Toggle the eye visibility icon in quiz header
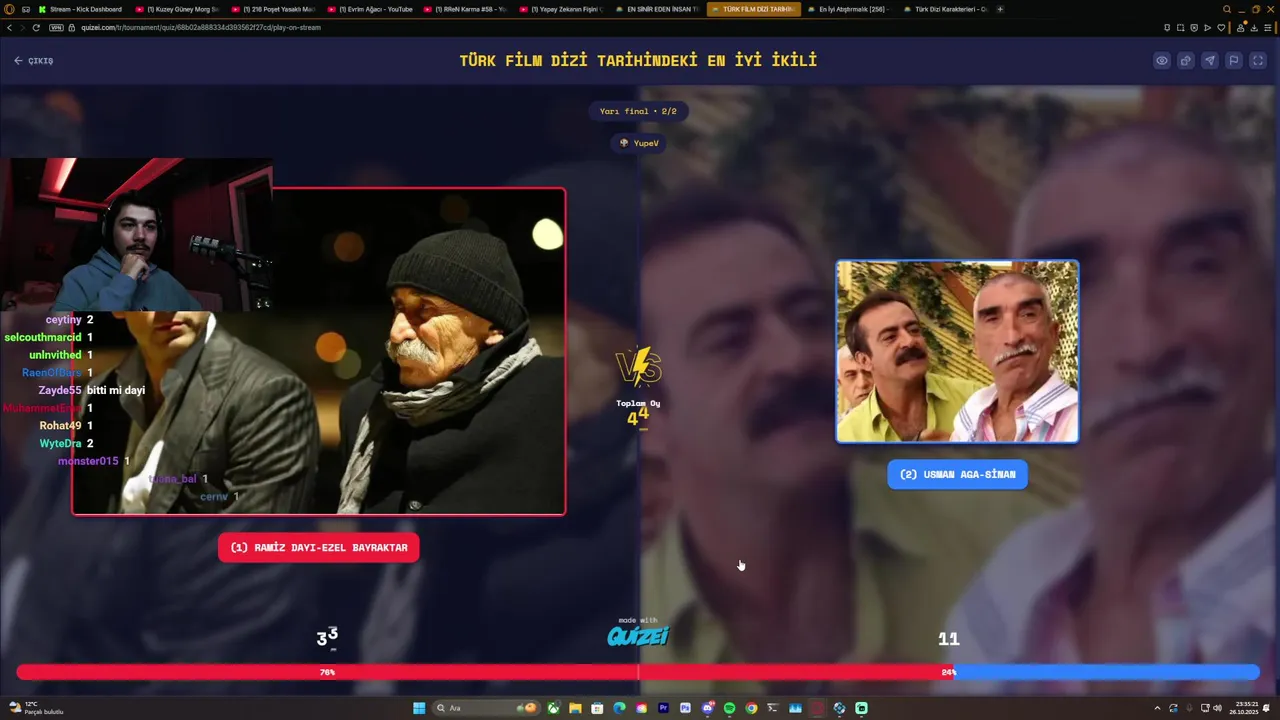1280x720 pixels. [1161, 61]
